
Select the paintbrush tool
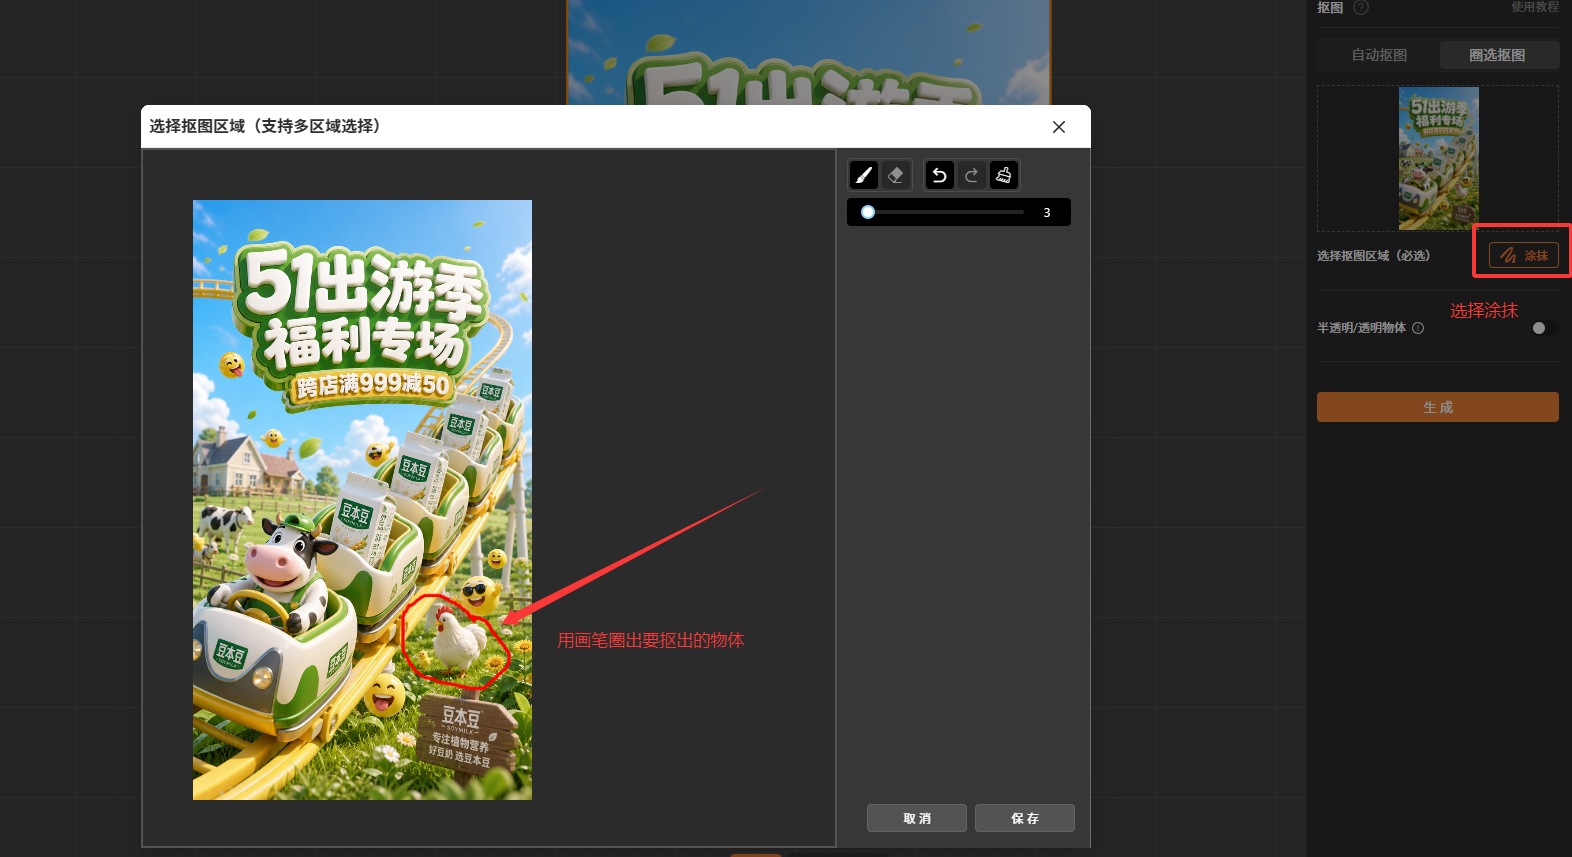coord(864,175)
